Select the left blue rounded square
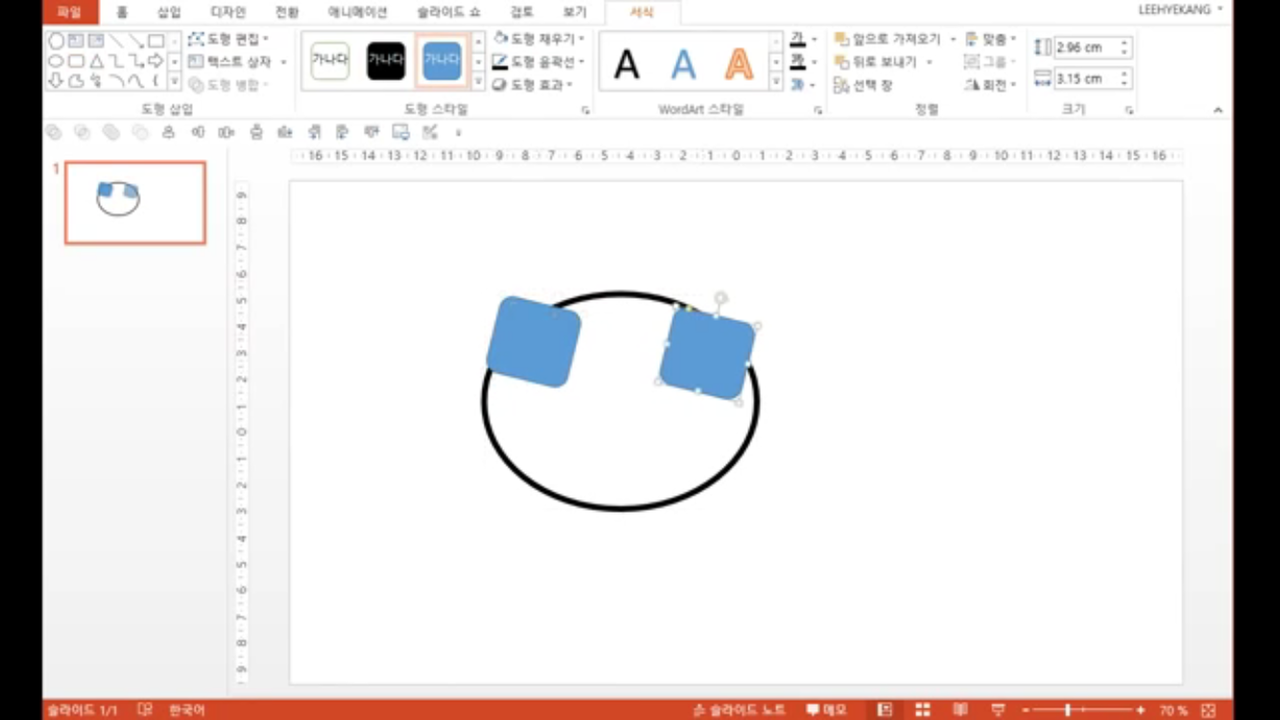 533,342
